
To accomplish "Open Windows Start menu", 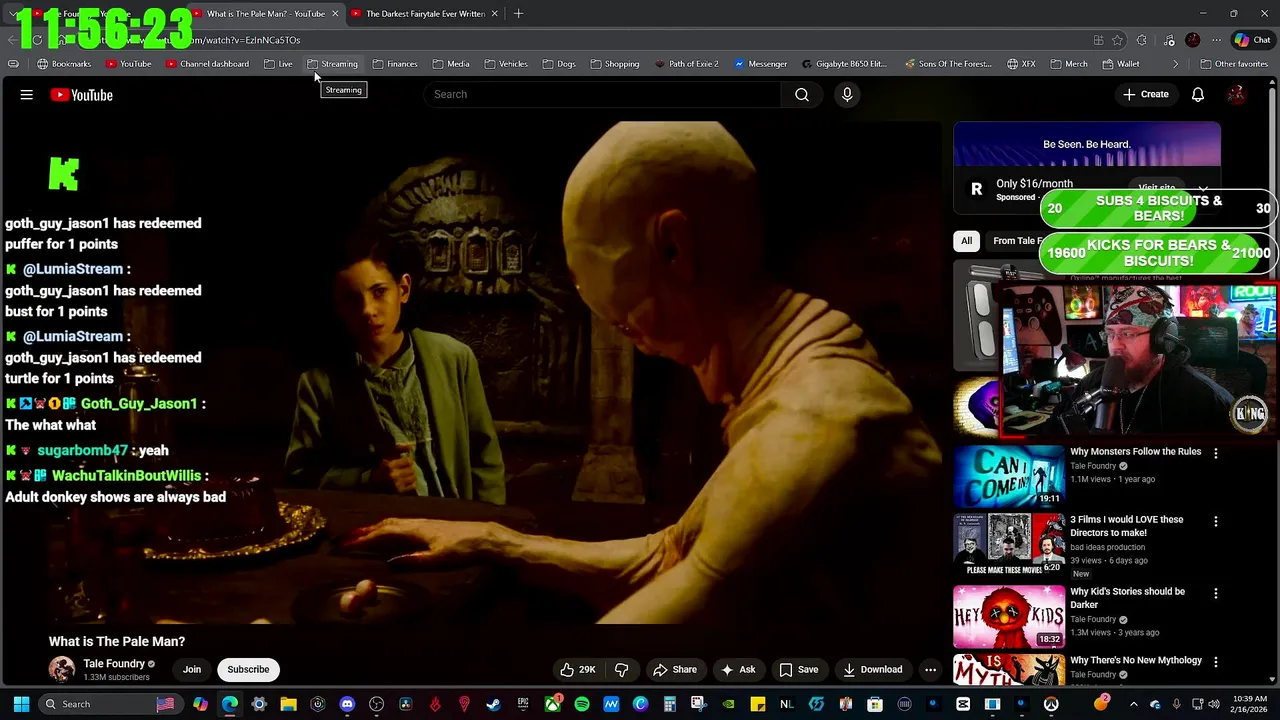I will [21, 704].
